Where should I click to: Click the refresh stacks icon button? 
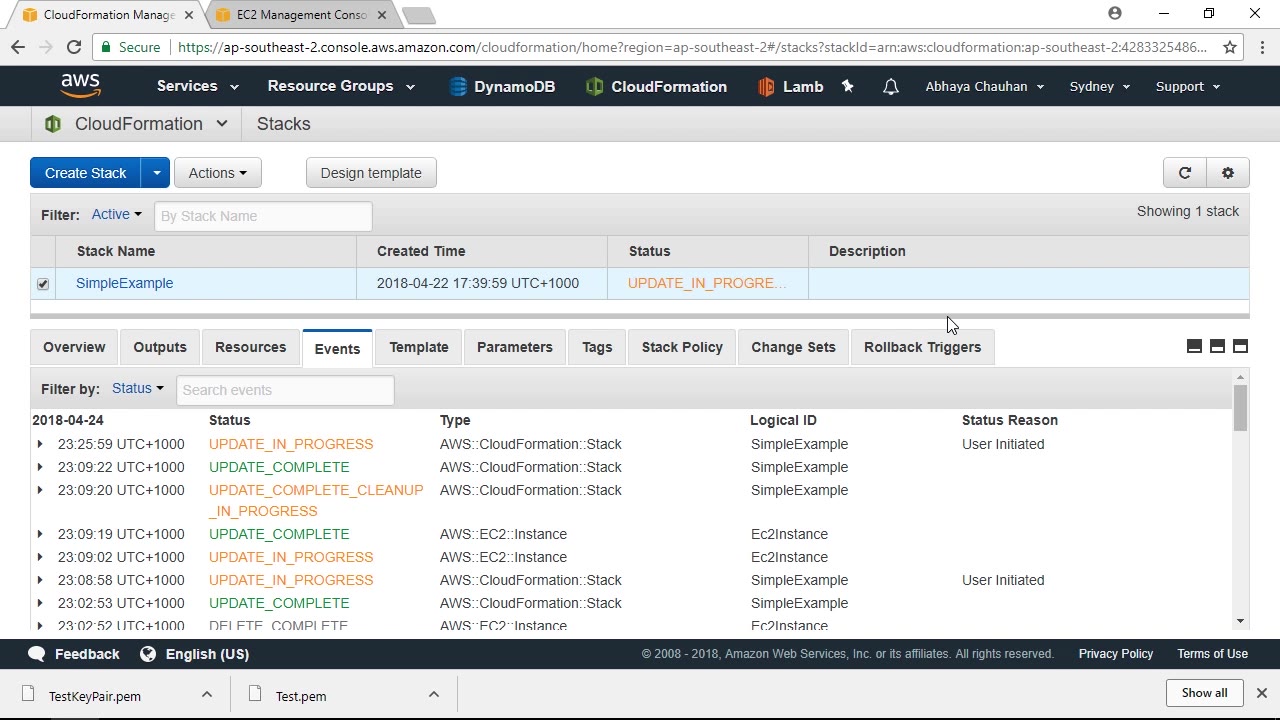tap(1185, 173)
